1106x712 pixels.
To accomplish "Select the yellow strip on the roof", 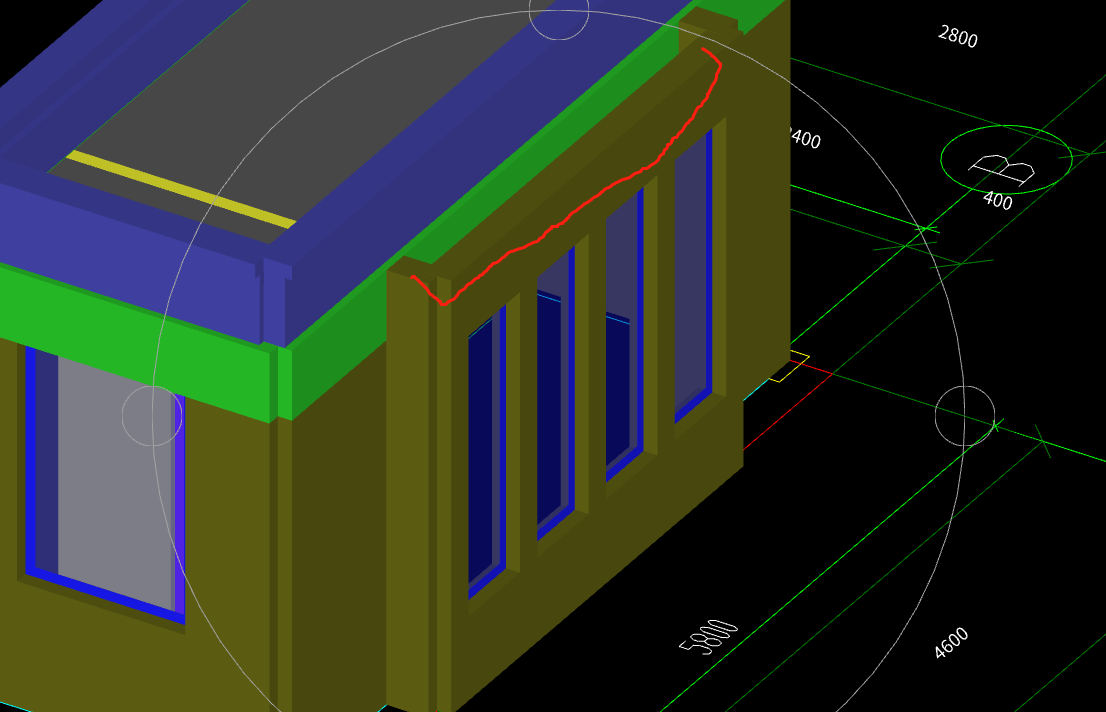I will point(181,190).
